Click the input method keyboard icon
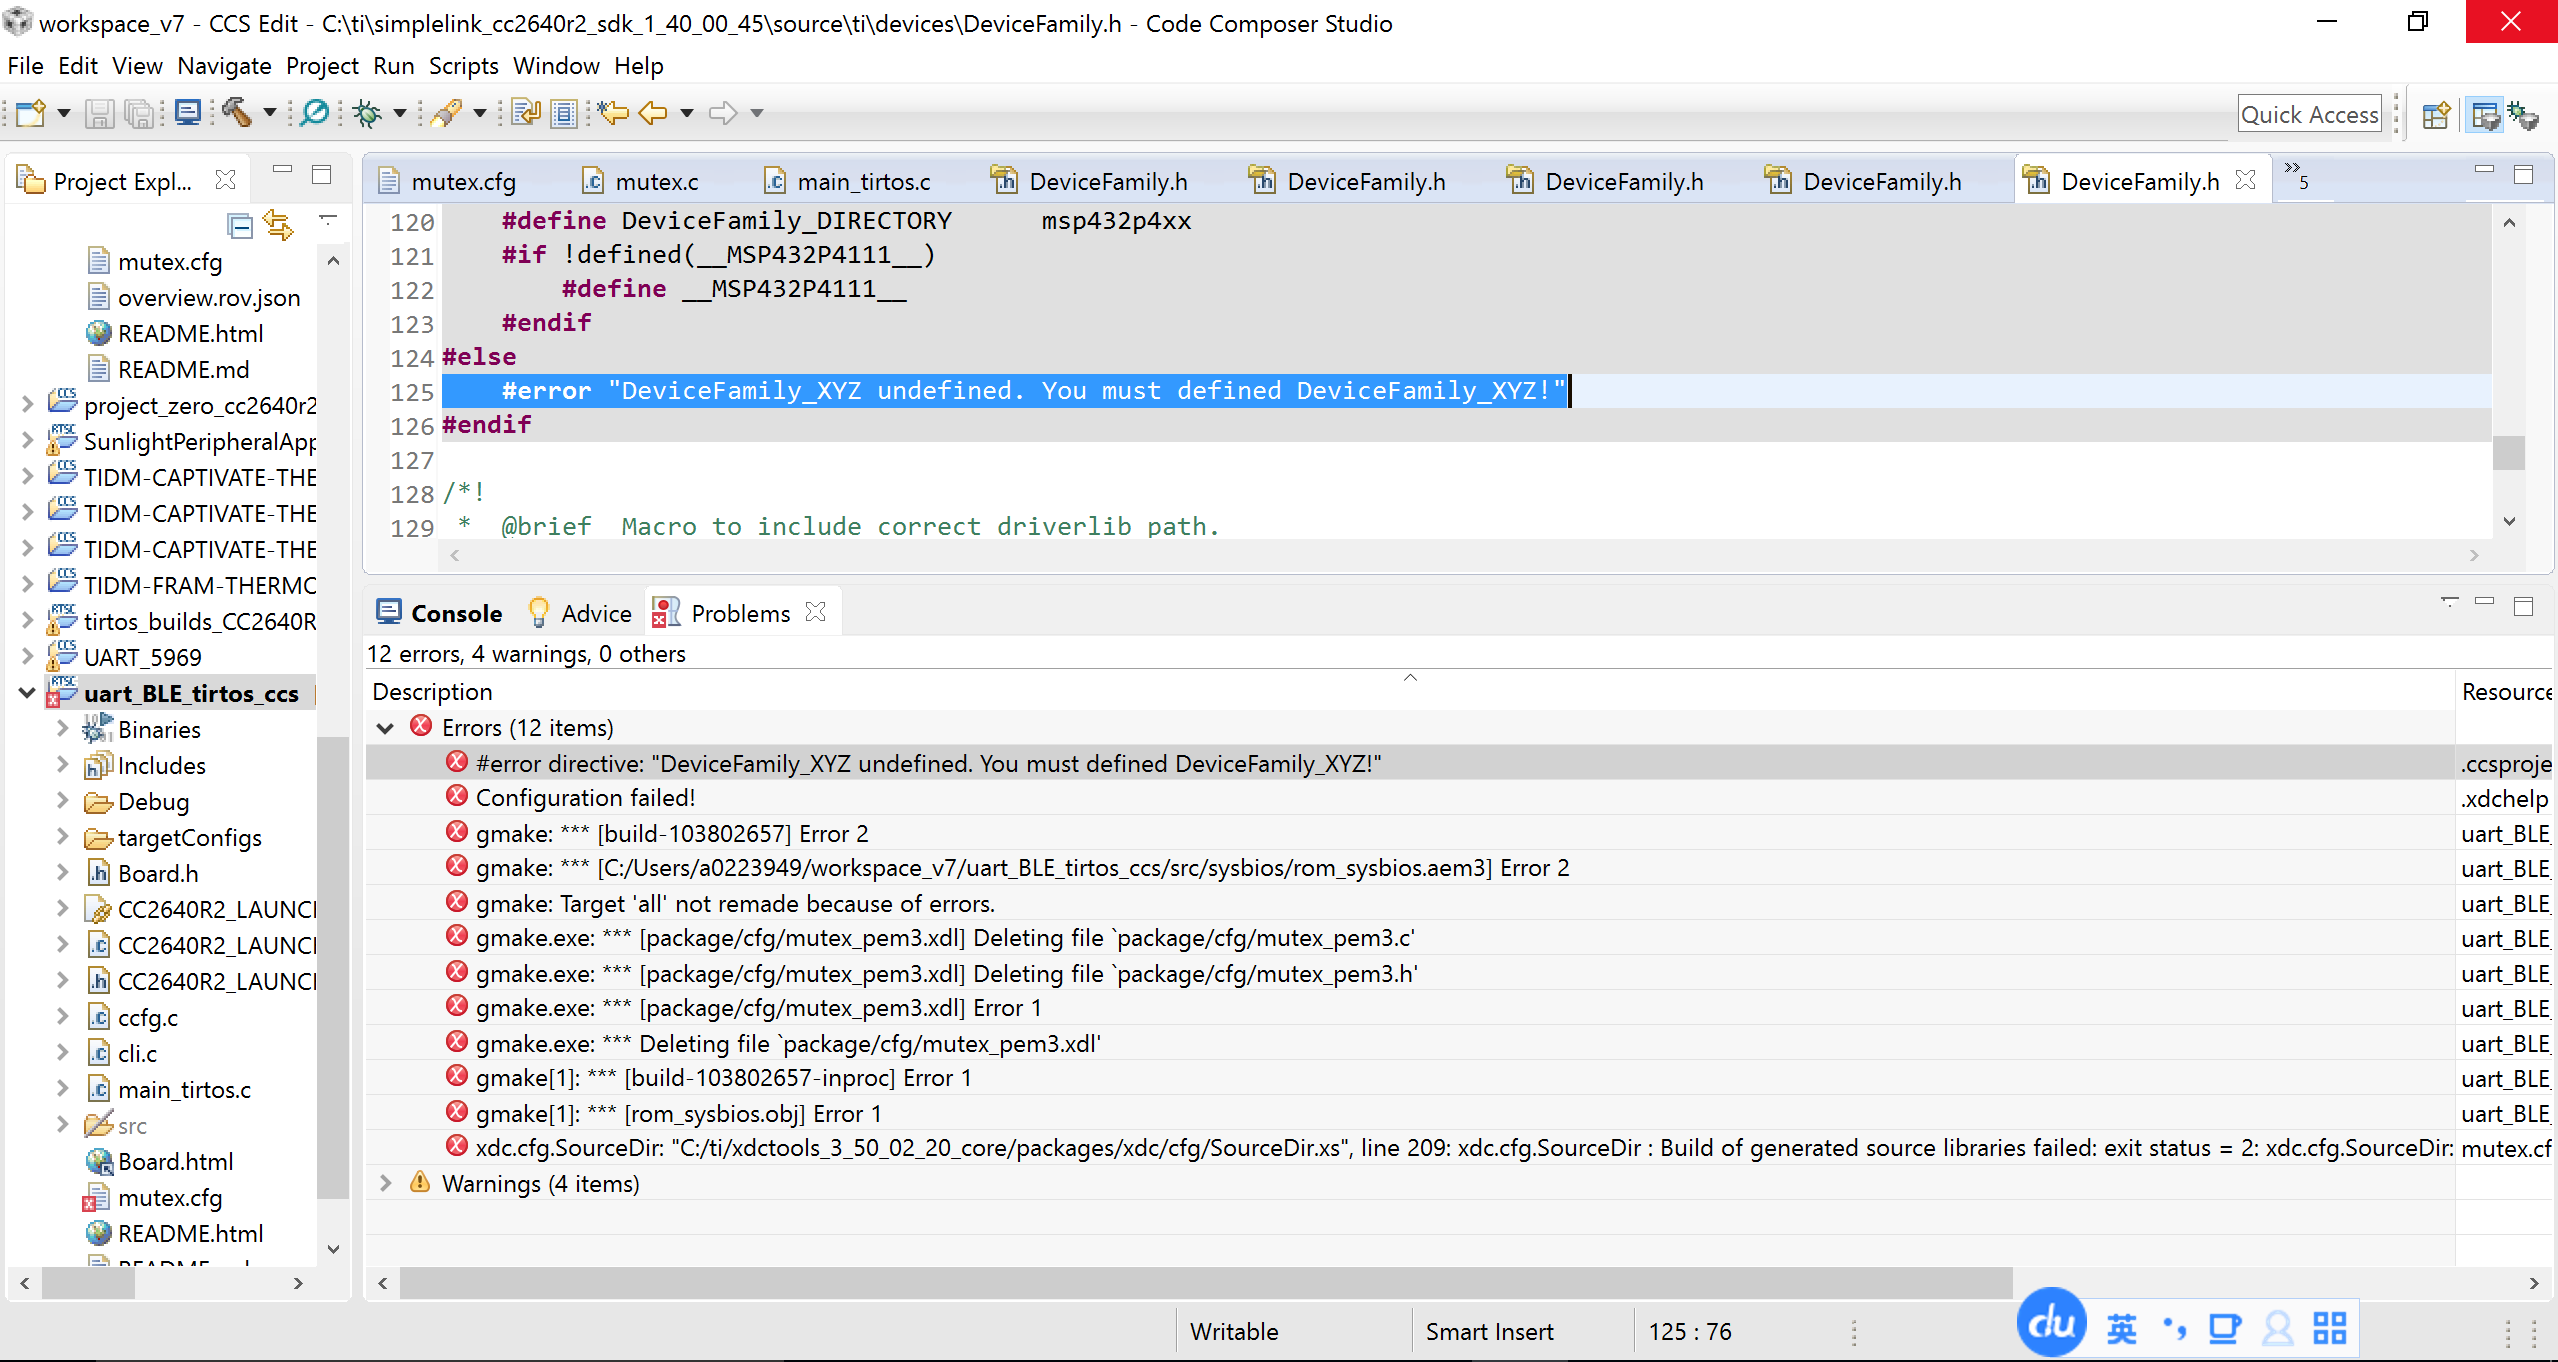 click(x=2225, y=1328)
